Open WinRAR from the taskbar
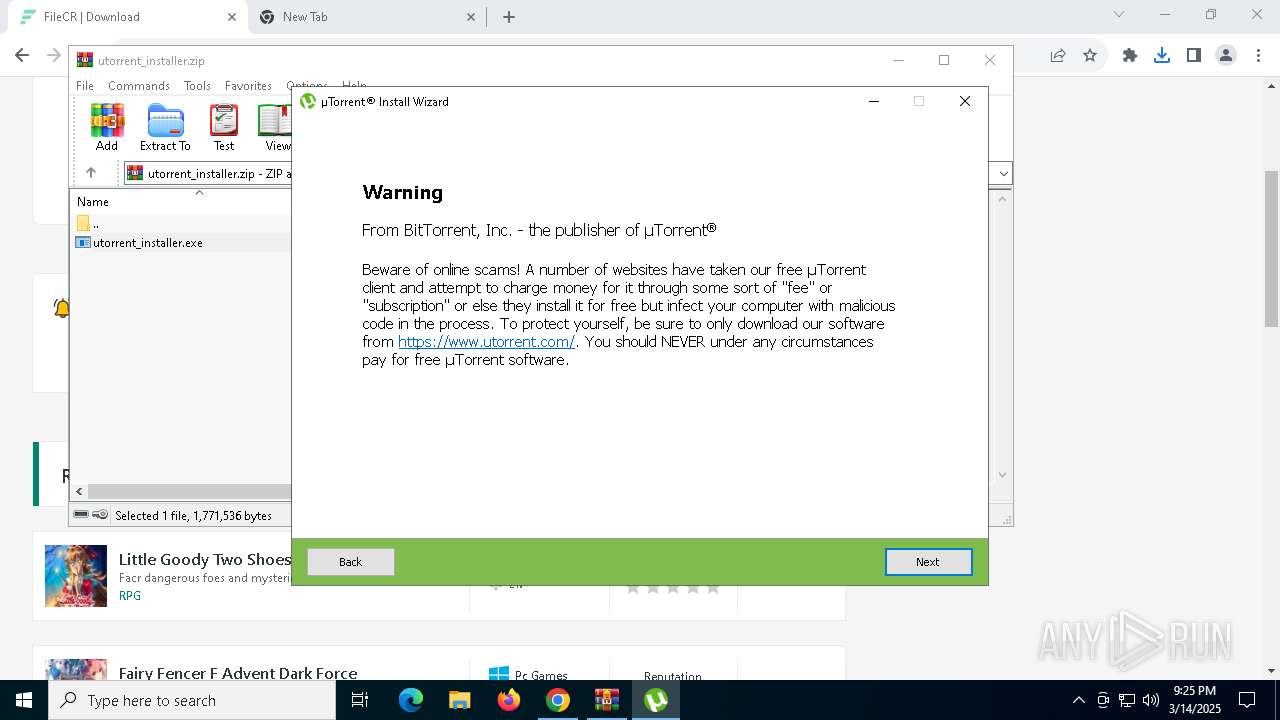The image size is (1280, 720). click(x=607, y=700)
